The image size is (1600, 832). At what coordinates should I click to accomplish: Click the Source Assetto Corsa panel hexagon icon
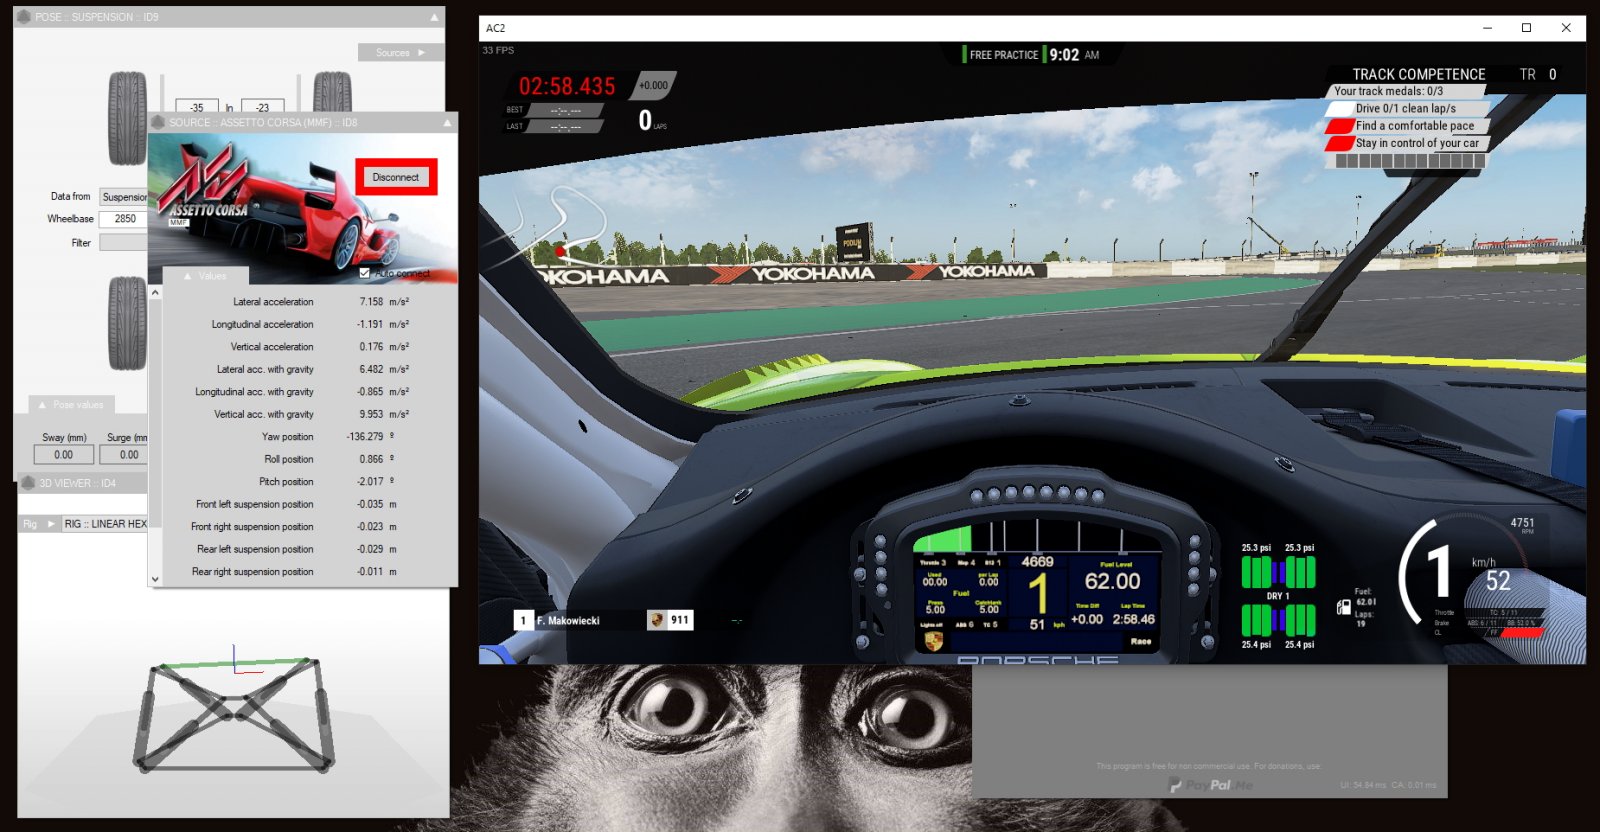point(158,122)
